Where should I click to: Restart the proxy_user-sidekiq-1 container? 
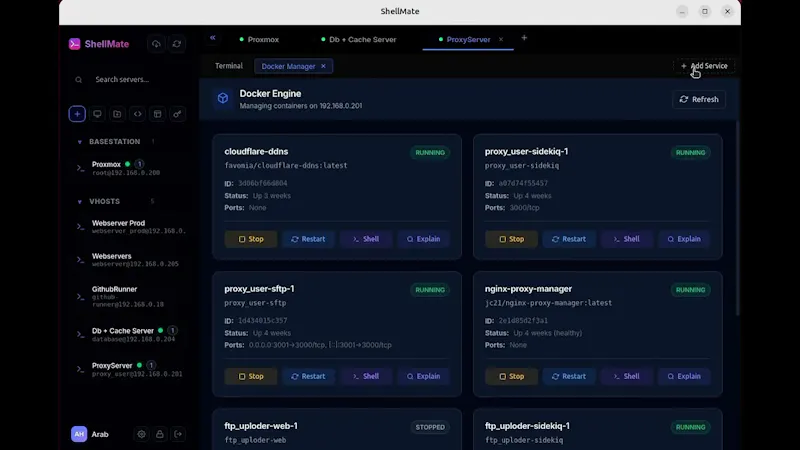[x=569, y=239]
